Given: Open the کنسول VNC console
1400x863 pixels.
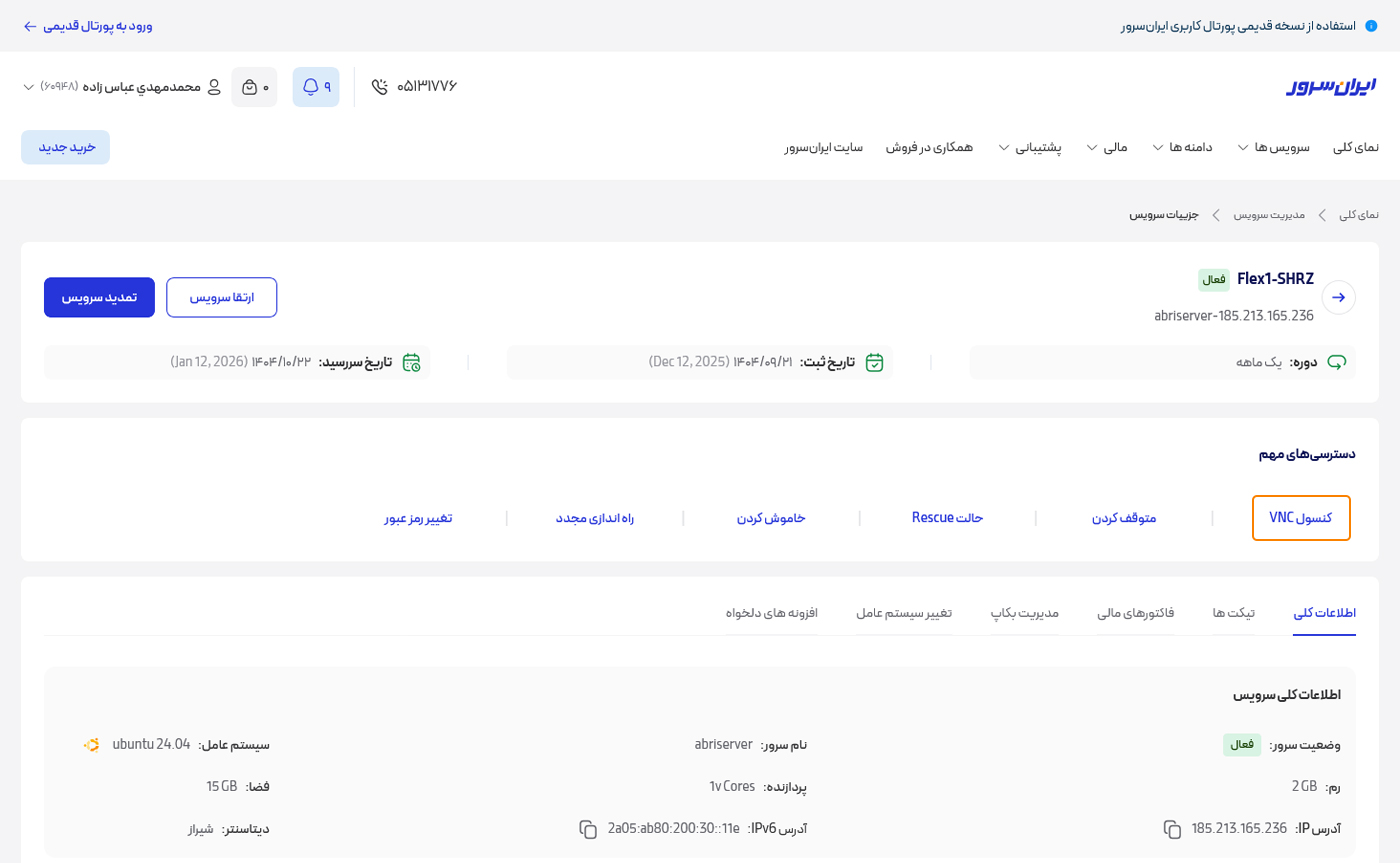Looking at the screenshot, I should [1300, 518].
